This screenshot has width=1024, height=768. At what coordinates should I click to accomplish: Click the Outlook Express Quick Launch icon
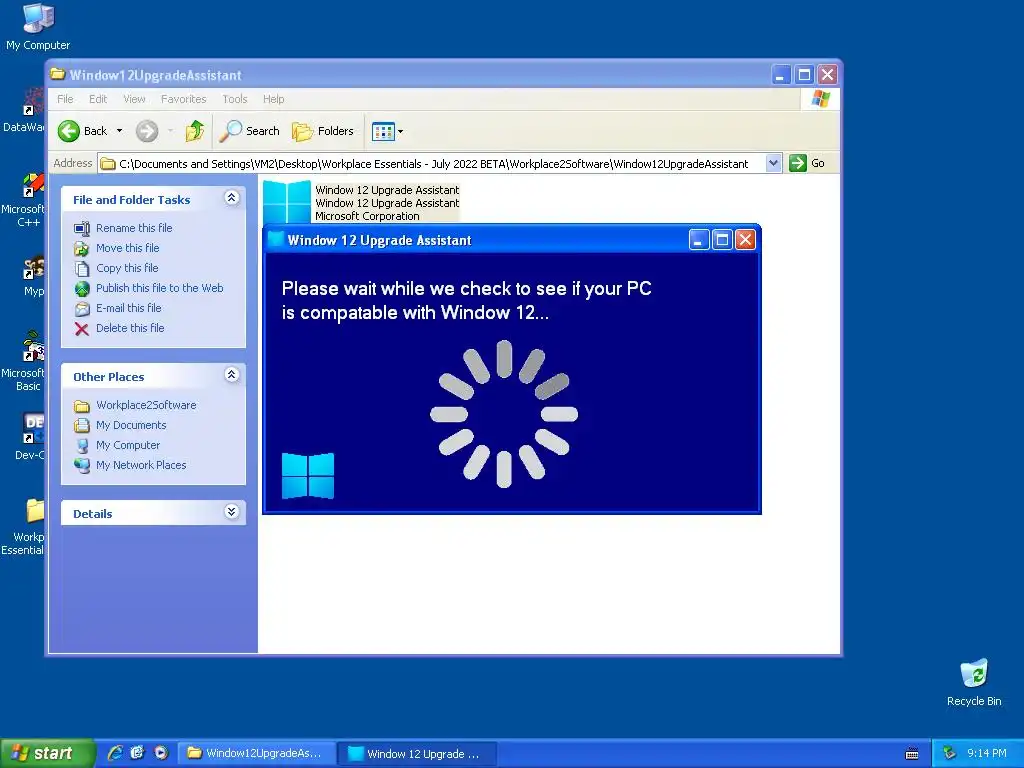point(138,753)
